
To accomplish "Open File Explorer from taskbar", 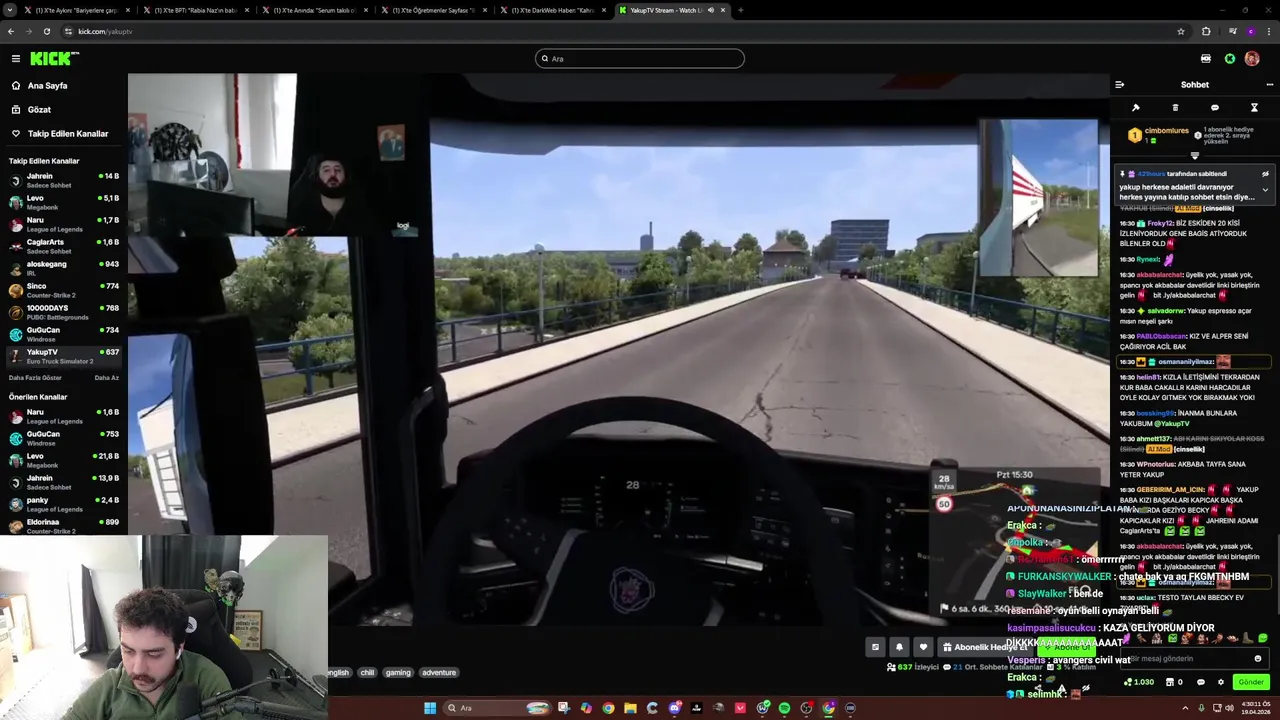I will tap(630, 708).
